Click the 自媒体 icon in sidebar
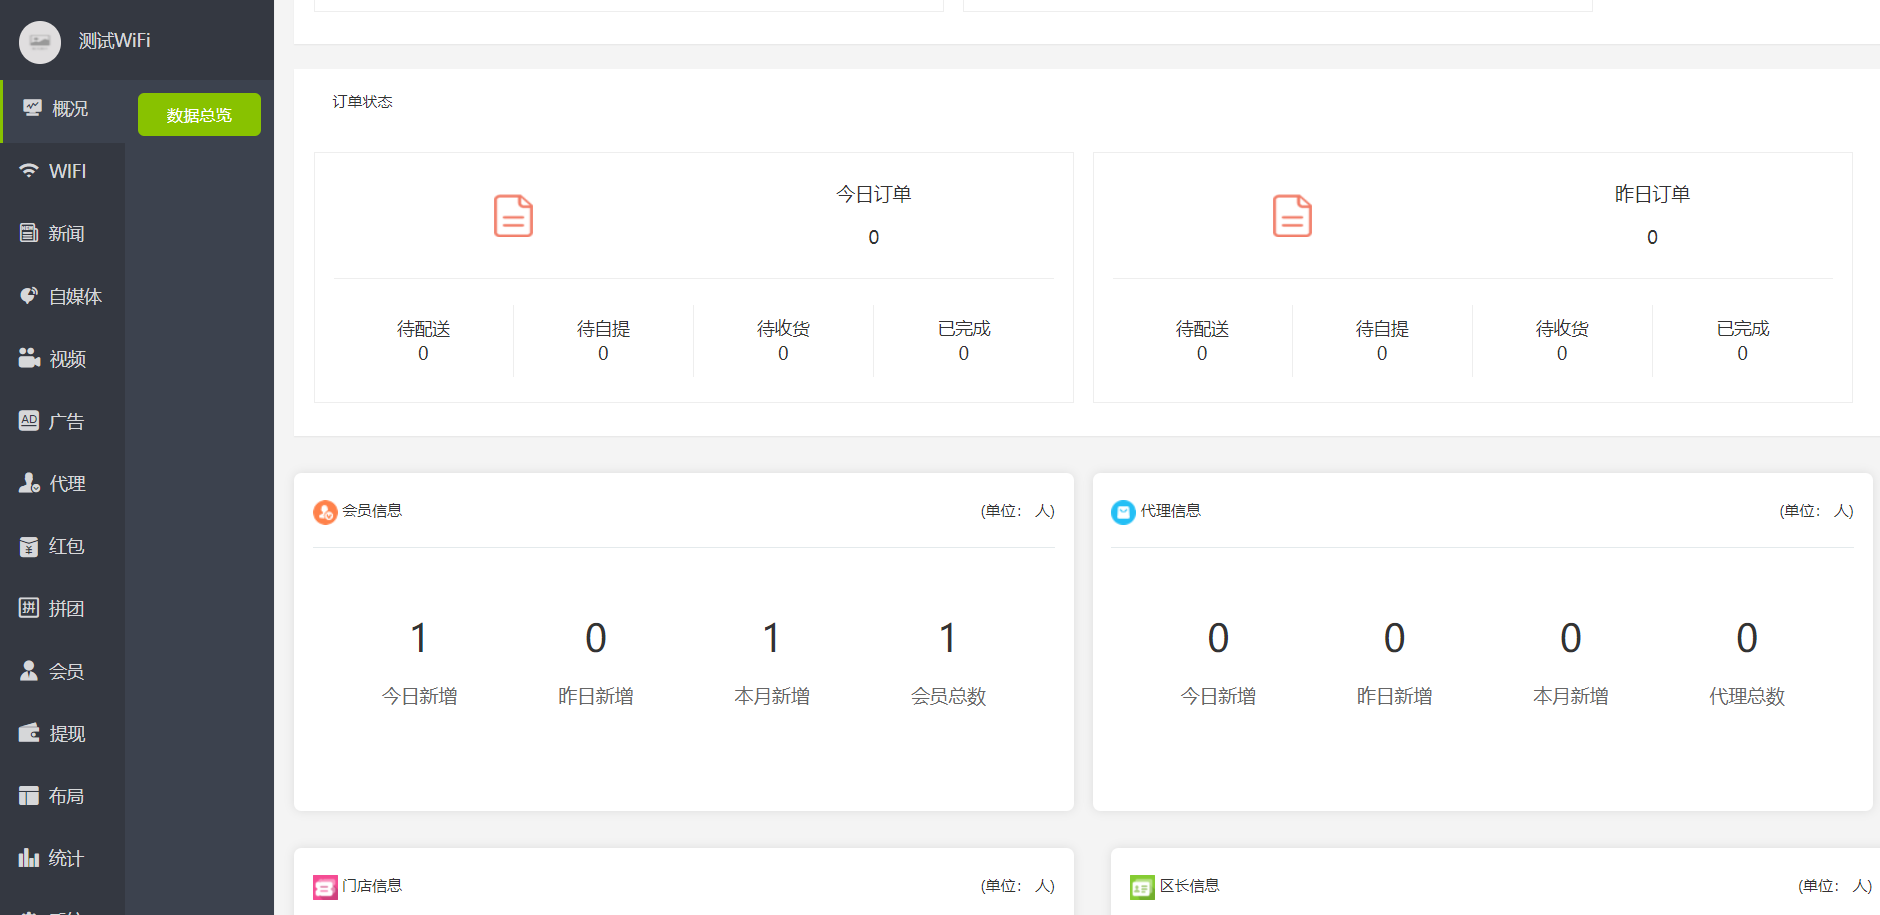Screen dimensions: 1880x915 [x=29, y=296]
